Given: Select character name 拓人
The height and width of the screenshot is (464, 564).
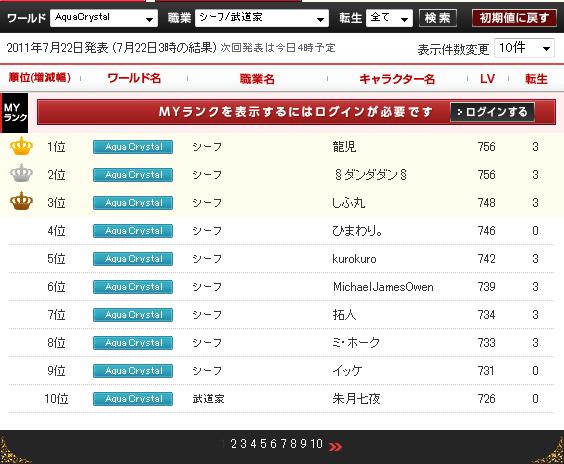Looking at the screenshot, I should pos(344,315).
